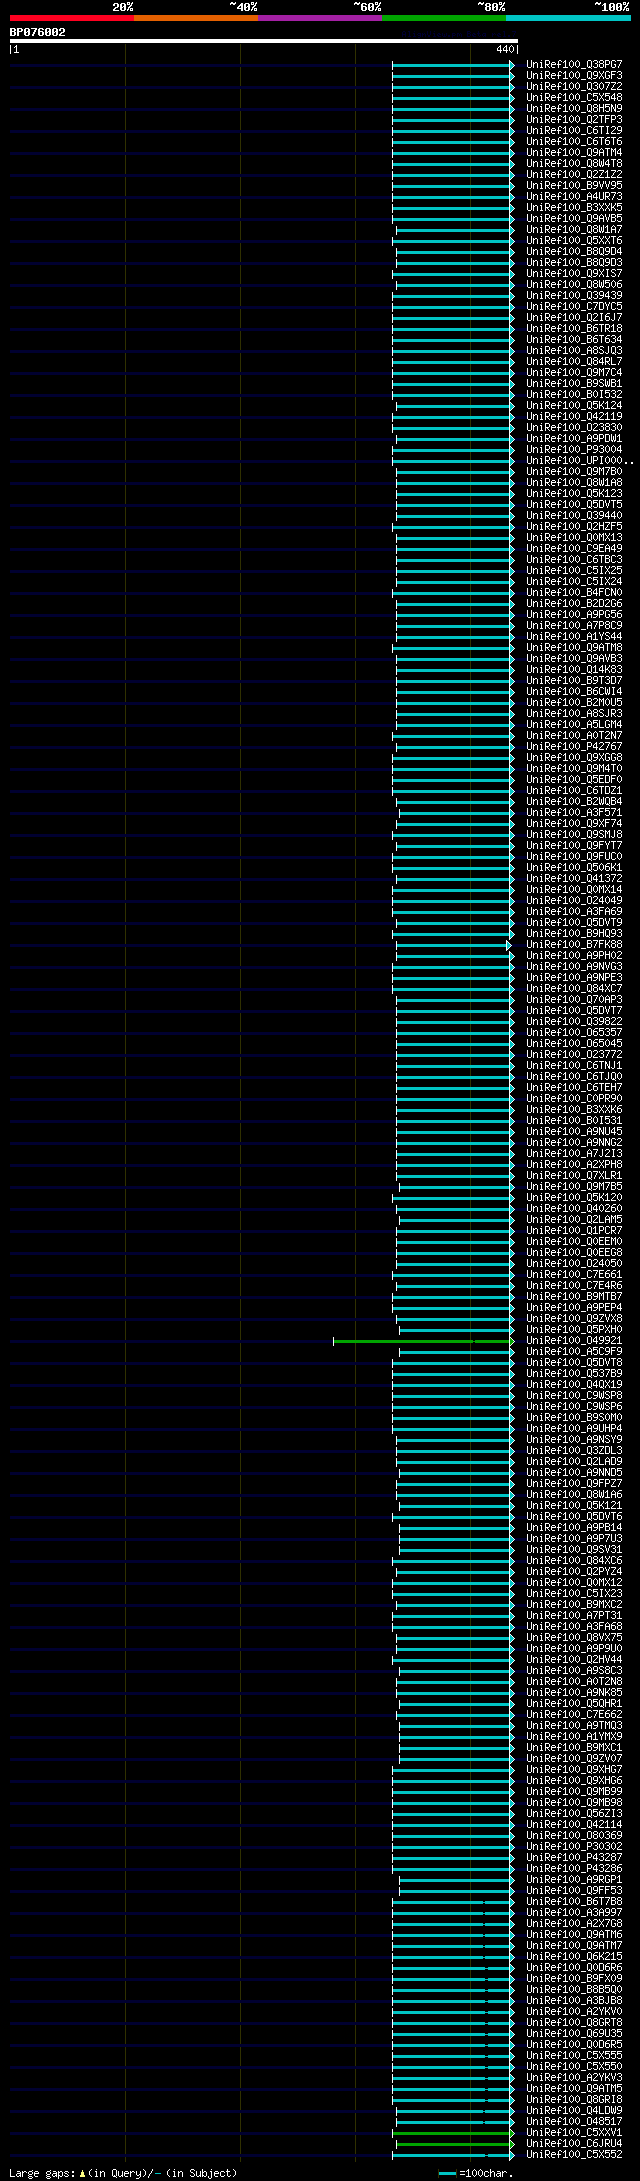Select hit label UniRef100_C9WSP8
The width and height of the screenshot is (640, 2181).
tap(574, 1396)
